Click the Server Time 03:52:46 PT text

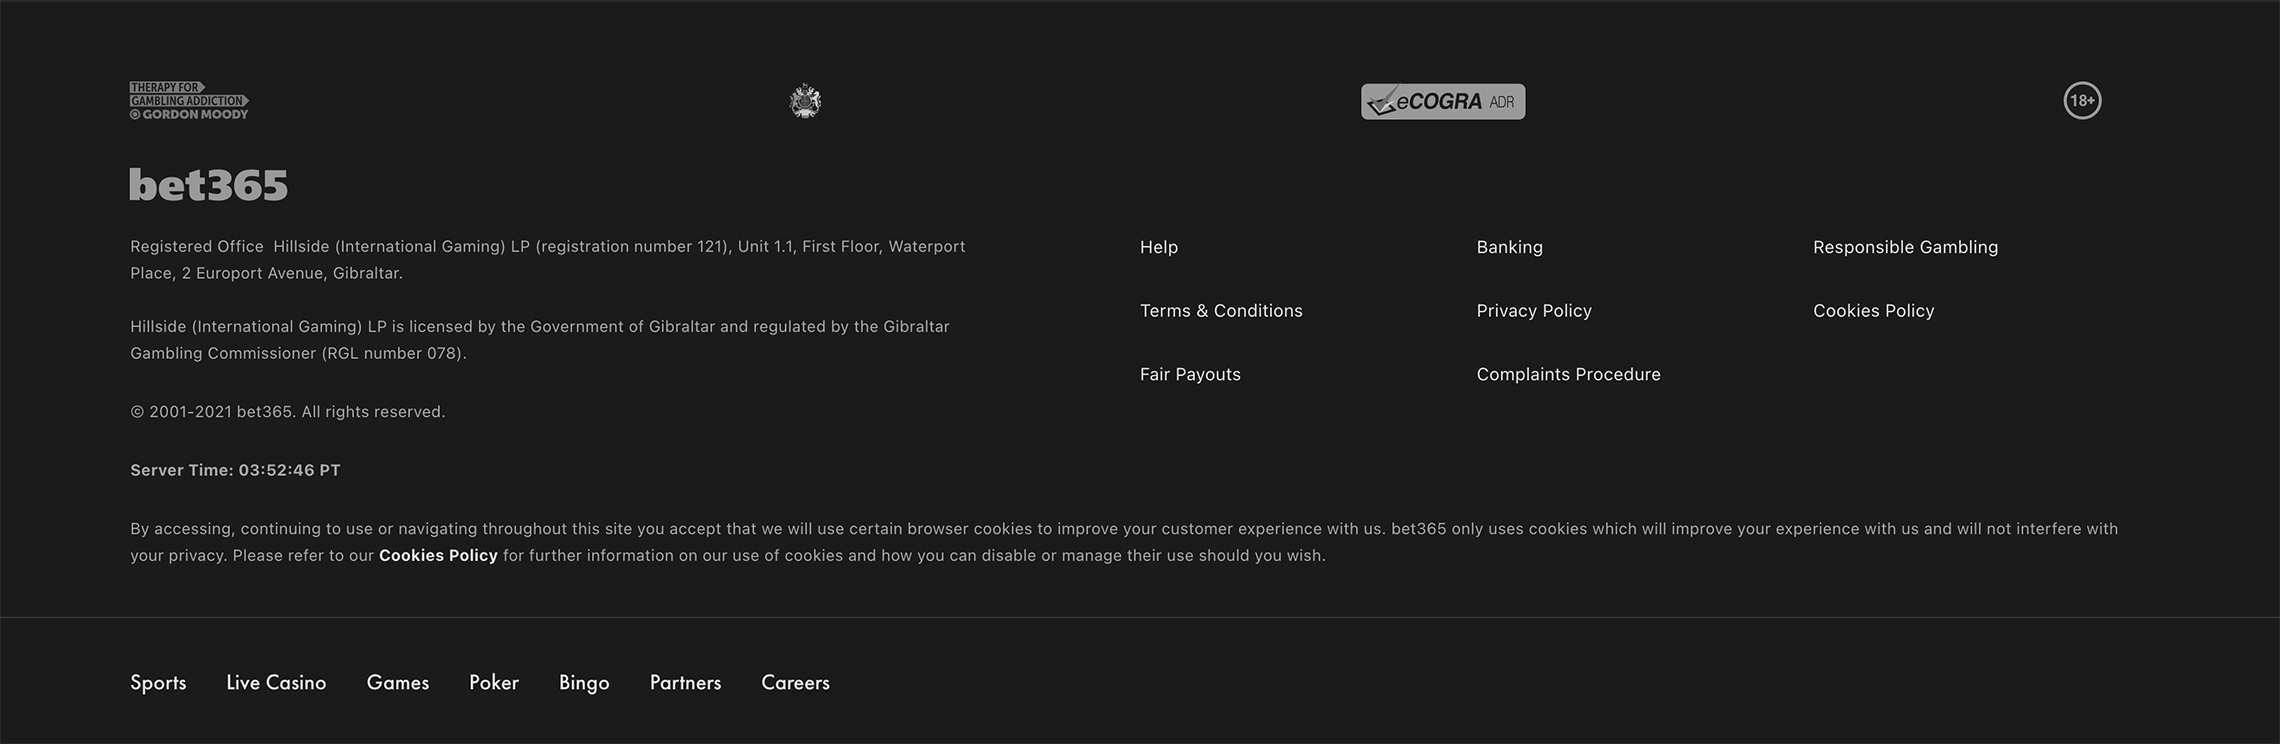tap(235, 470)
